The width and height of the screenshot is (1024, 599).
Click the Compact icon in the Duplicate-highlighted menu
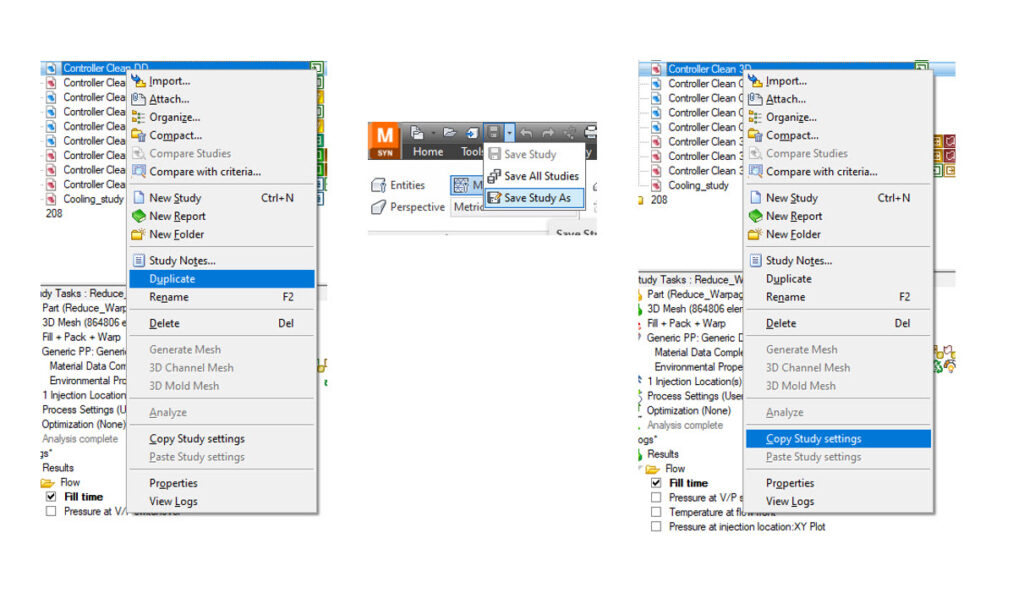[138, 135]
